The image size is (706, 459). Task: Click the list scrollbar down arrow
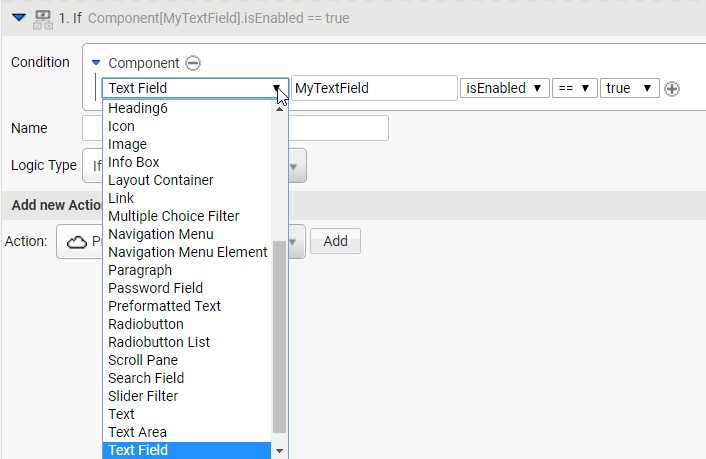280,451
